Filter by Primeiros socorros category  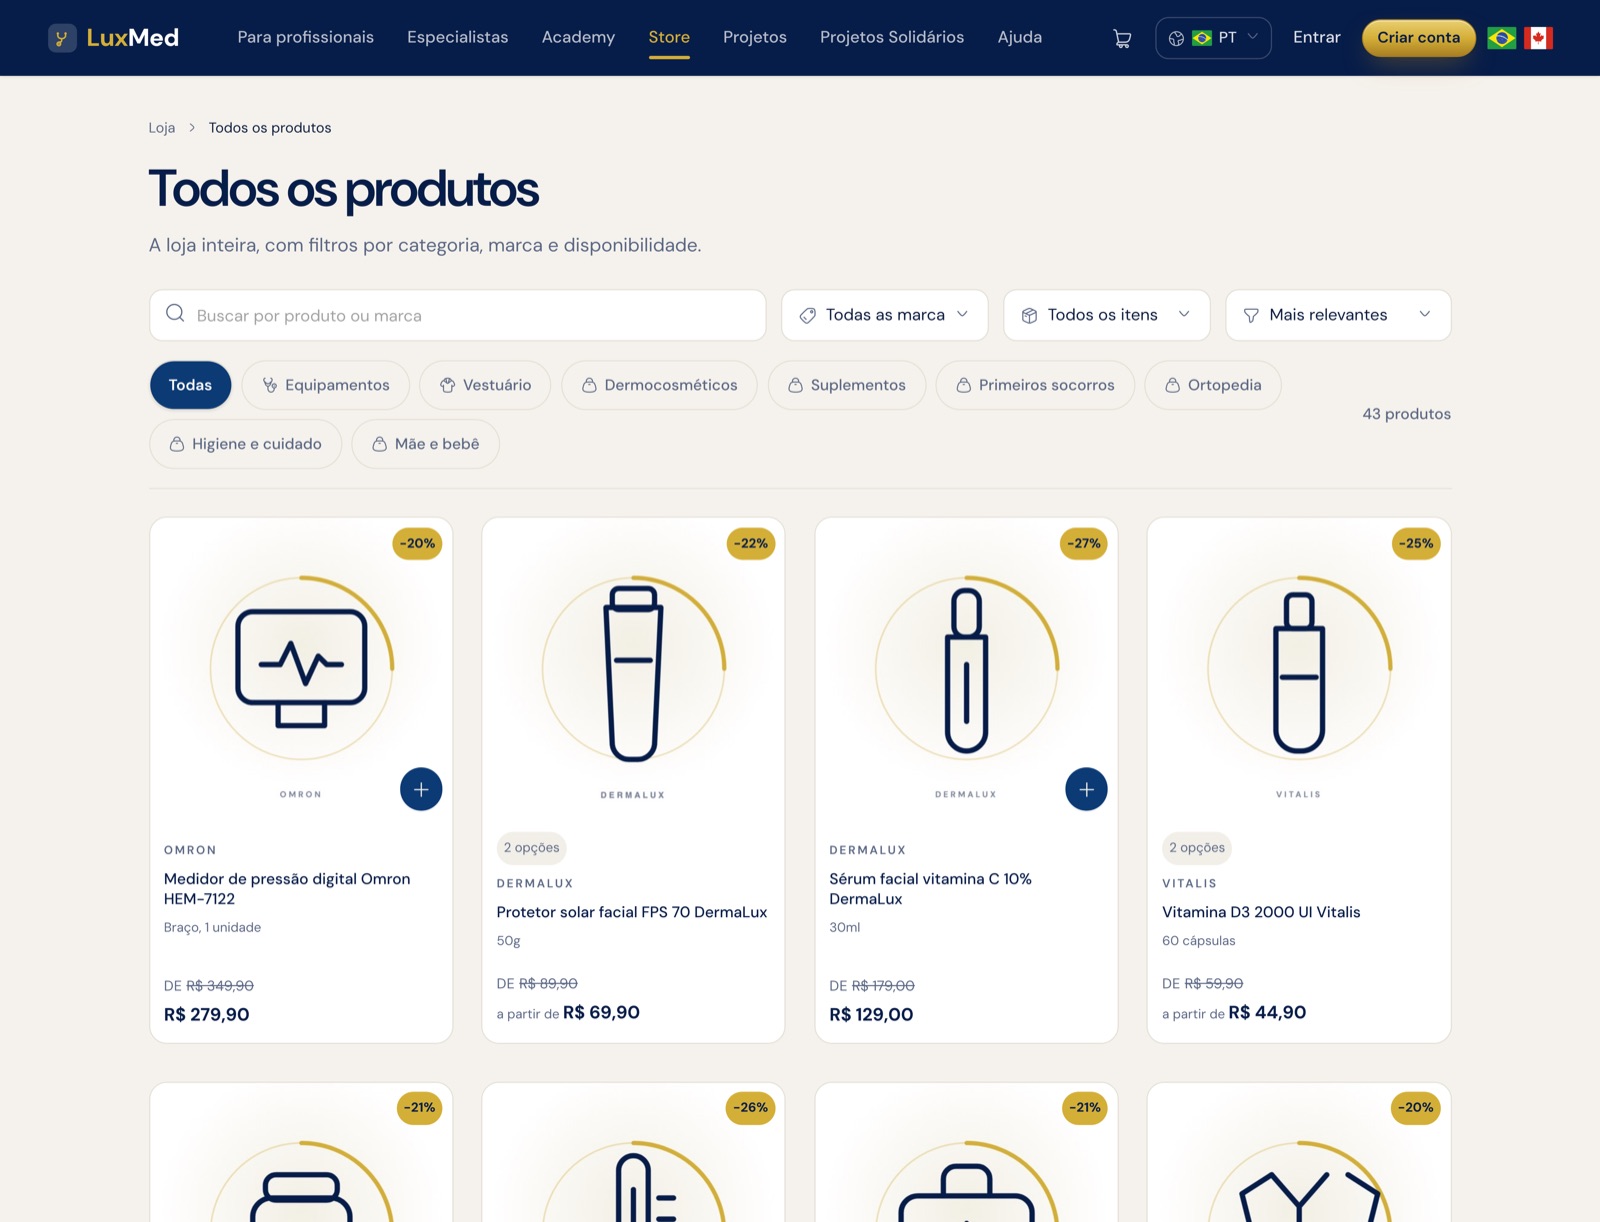1035,385
